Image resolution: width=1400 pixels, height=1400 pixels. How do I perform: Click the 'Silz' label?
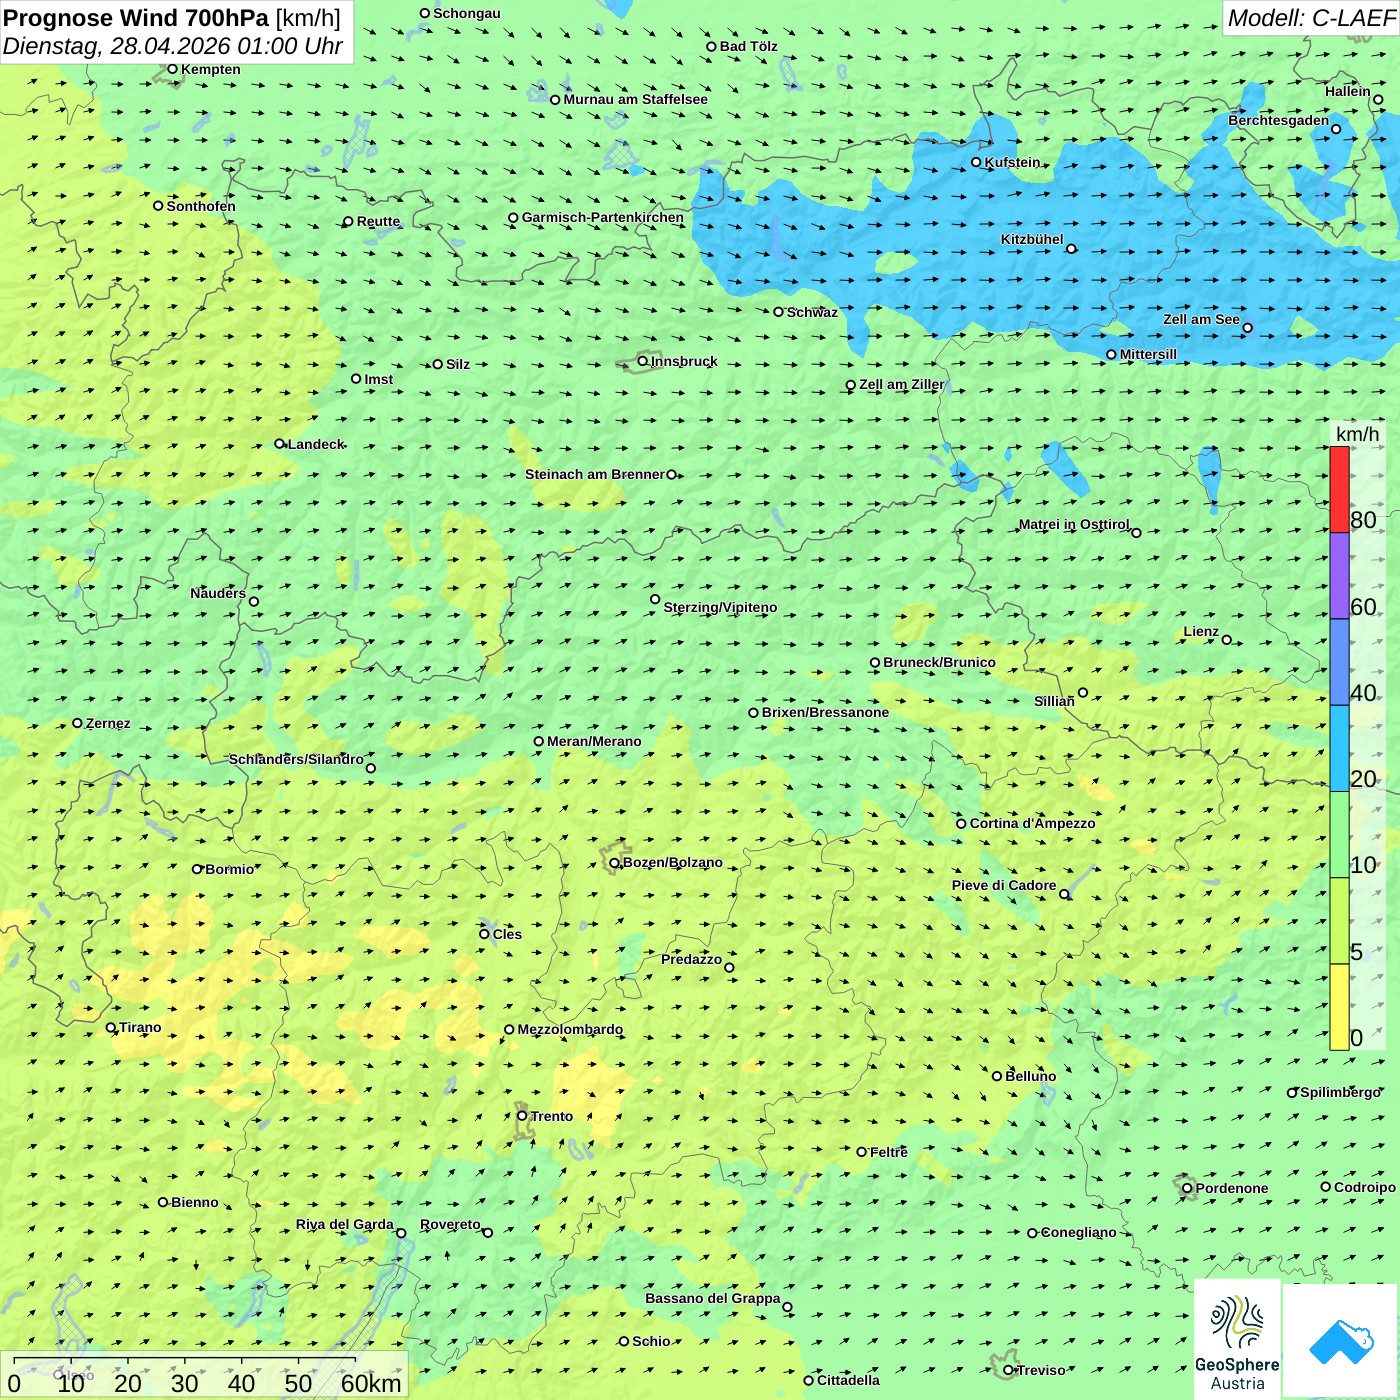tap(458, 364)
